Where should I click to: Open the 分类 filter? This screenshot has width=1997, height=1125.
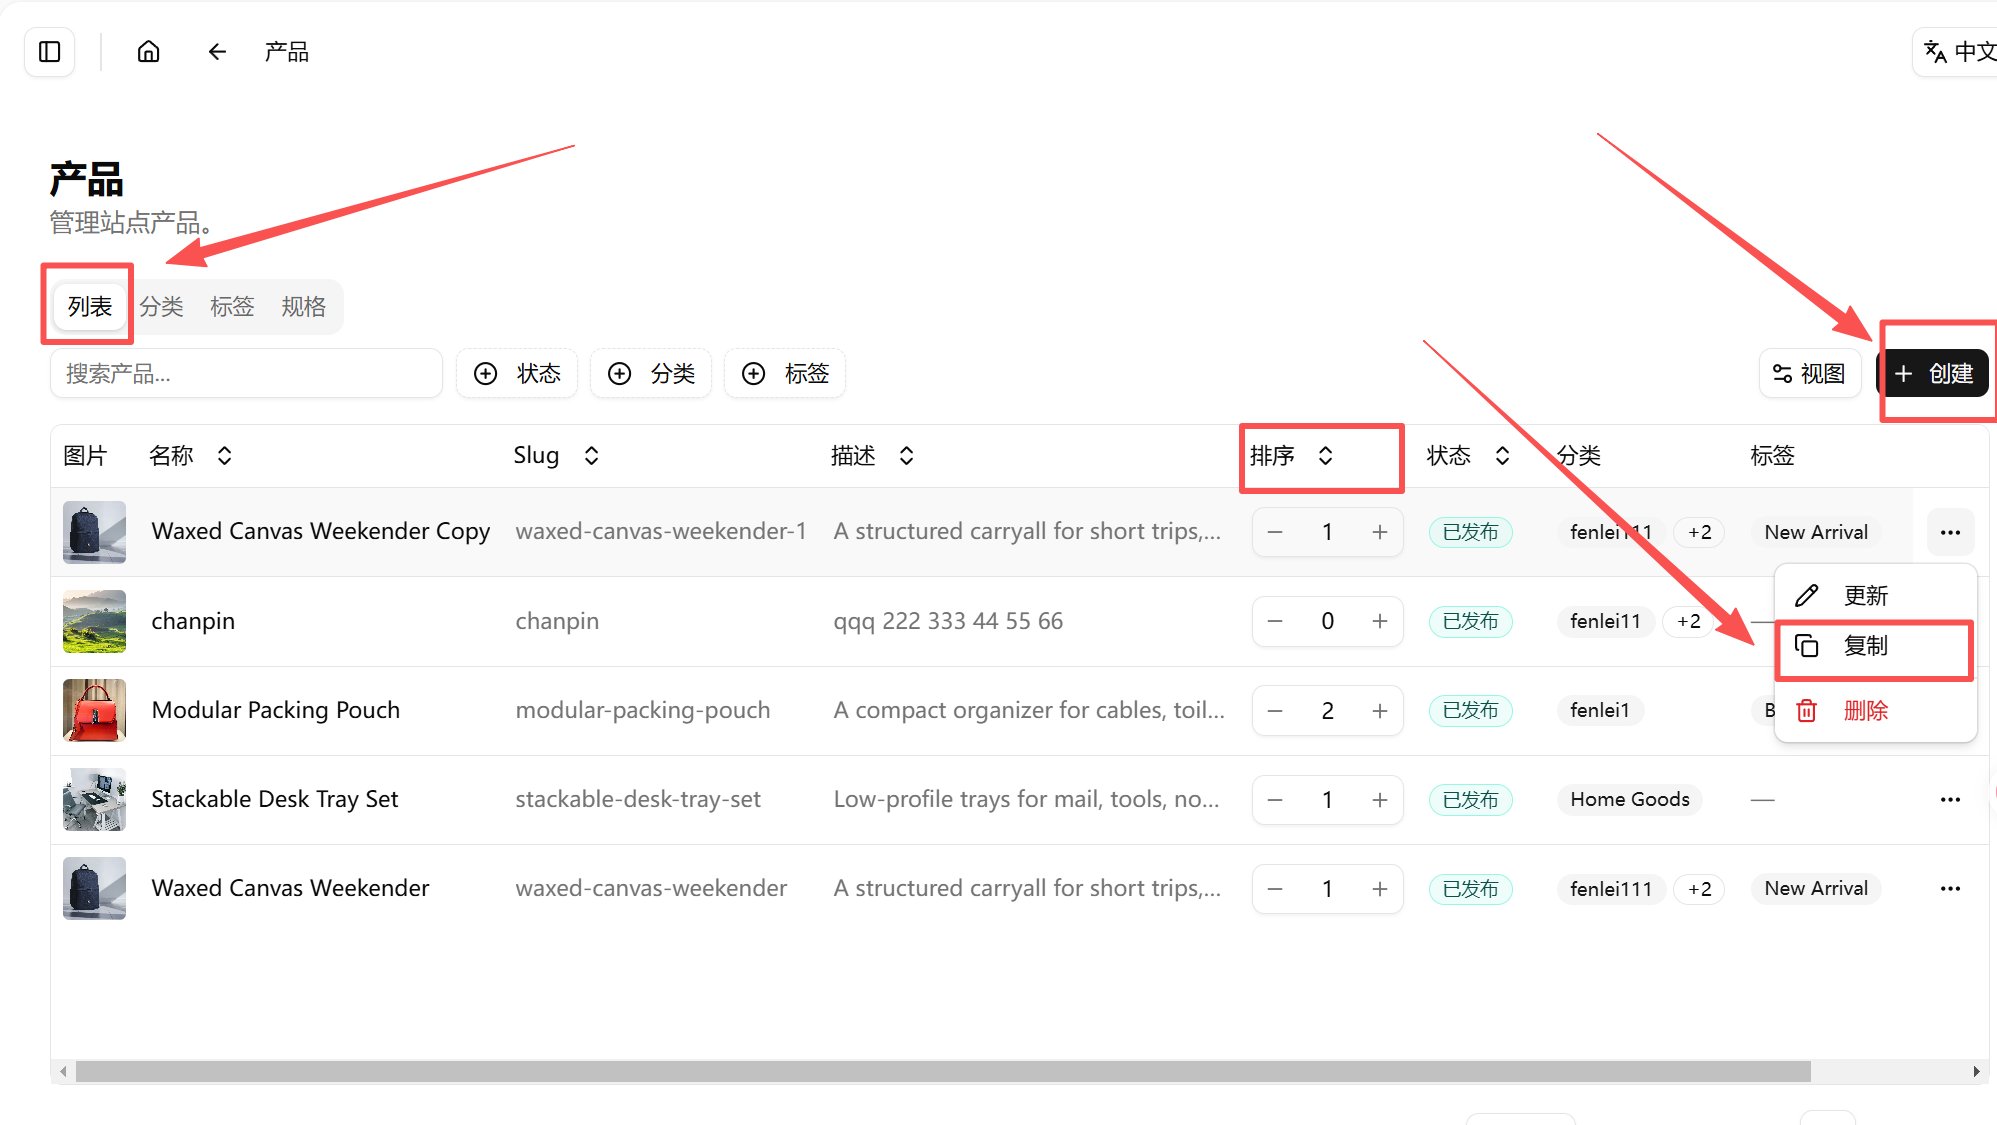click(651, 374)
